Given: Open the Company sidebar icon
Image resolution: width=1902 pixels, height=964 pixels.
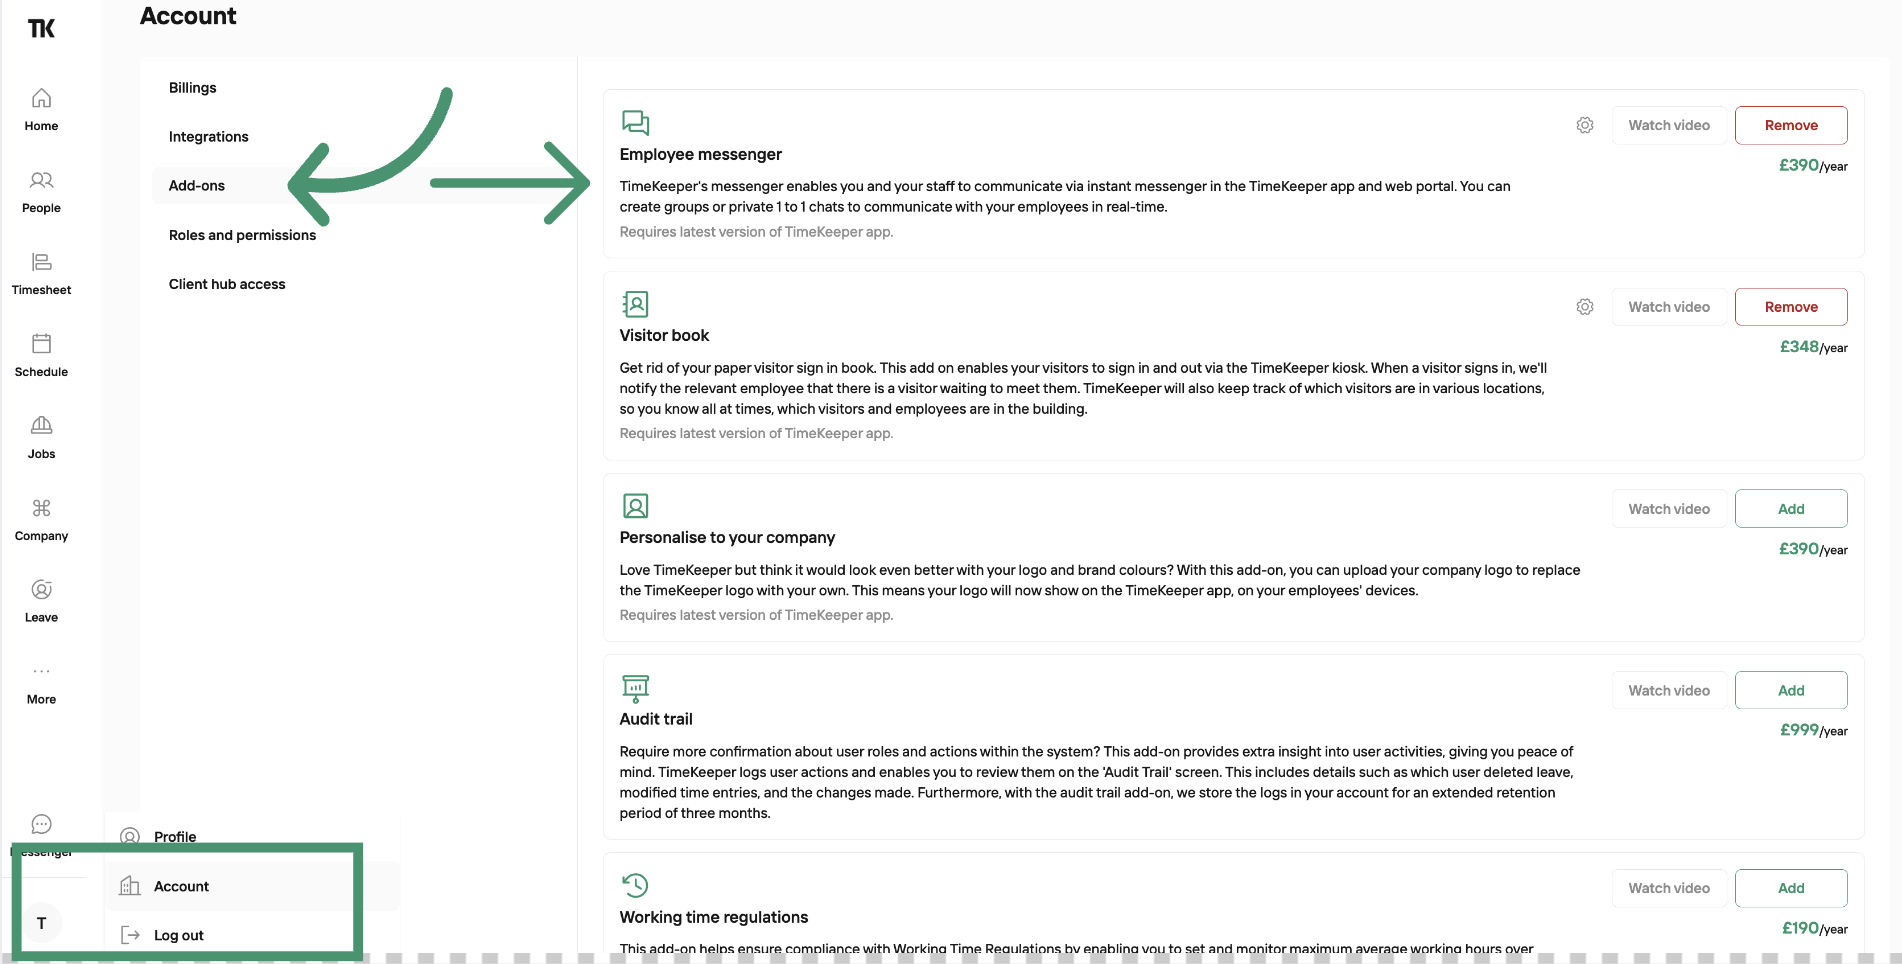Looking at the screenshot, I should 41,508.
